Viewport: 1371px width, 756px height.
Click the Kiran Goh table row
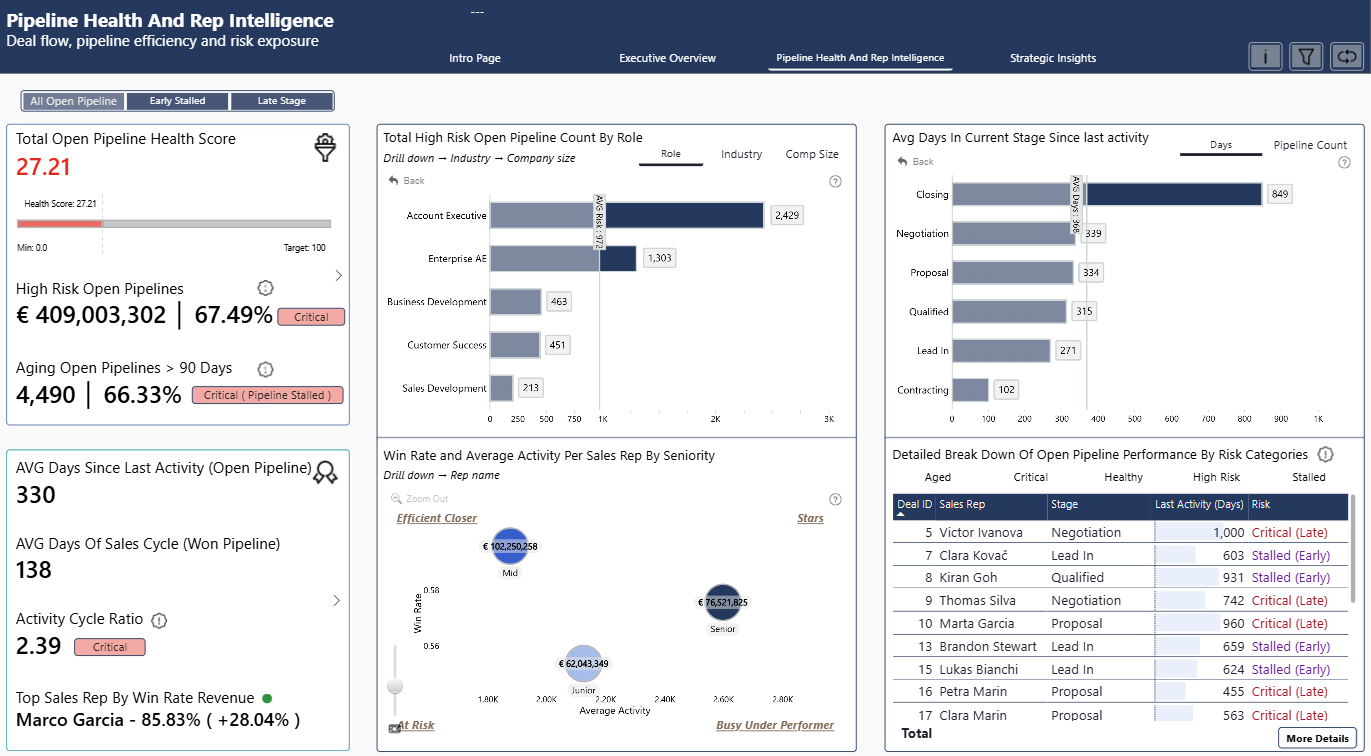(1120, 577)
